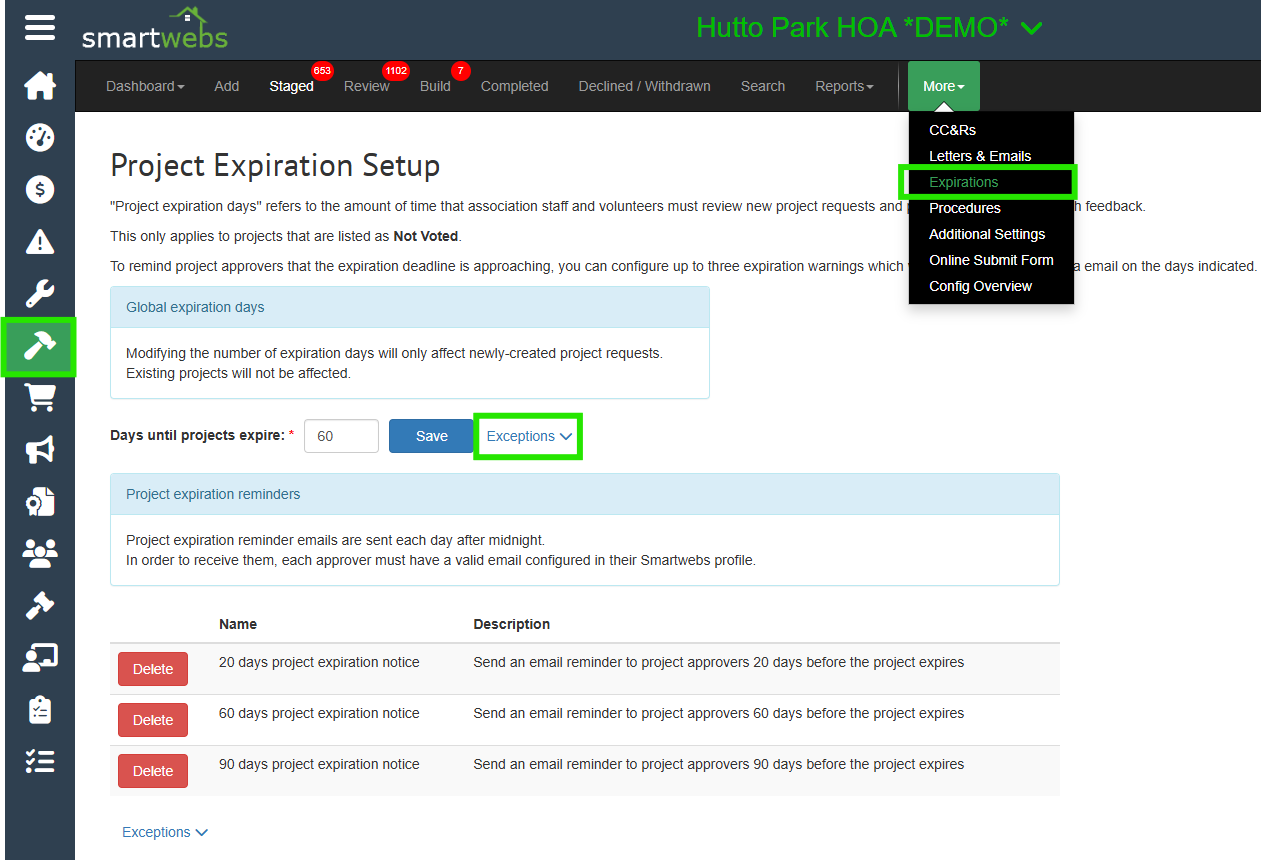Image resolution: width=1261 pixels, height=860 pixels.
Task: Open the shopping cart sidebar icon
Action: pyautogui.click(x=40, y=398)
